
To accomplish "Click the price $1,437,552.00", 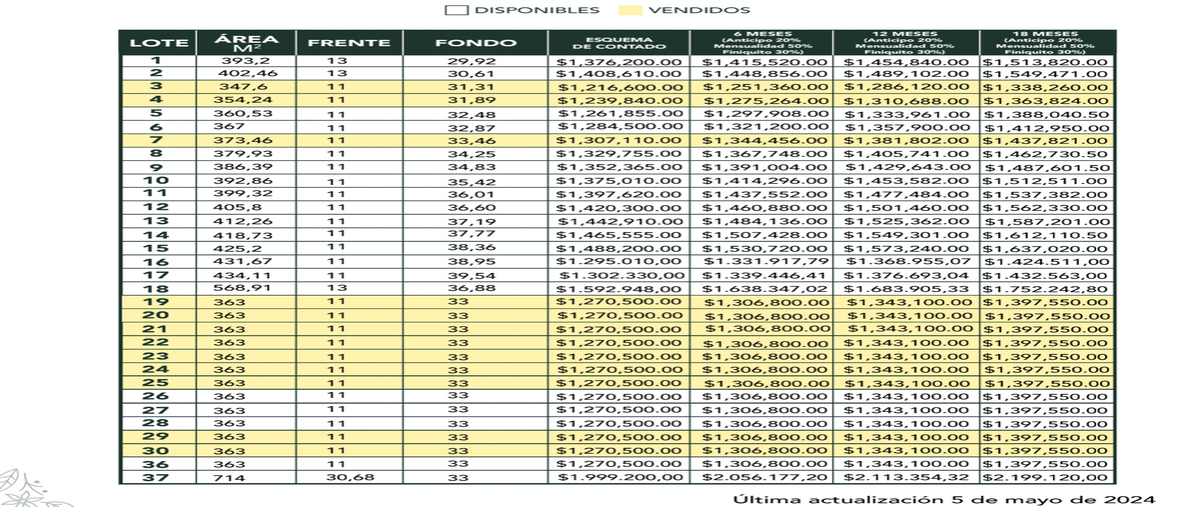I will 764,193.
